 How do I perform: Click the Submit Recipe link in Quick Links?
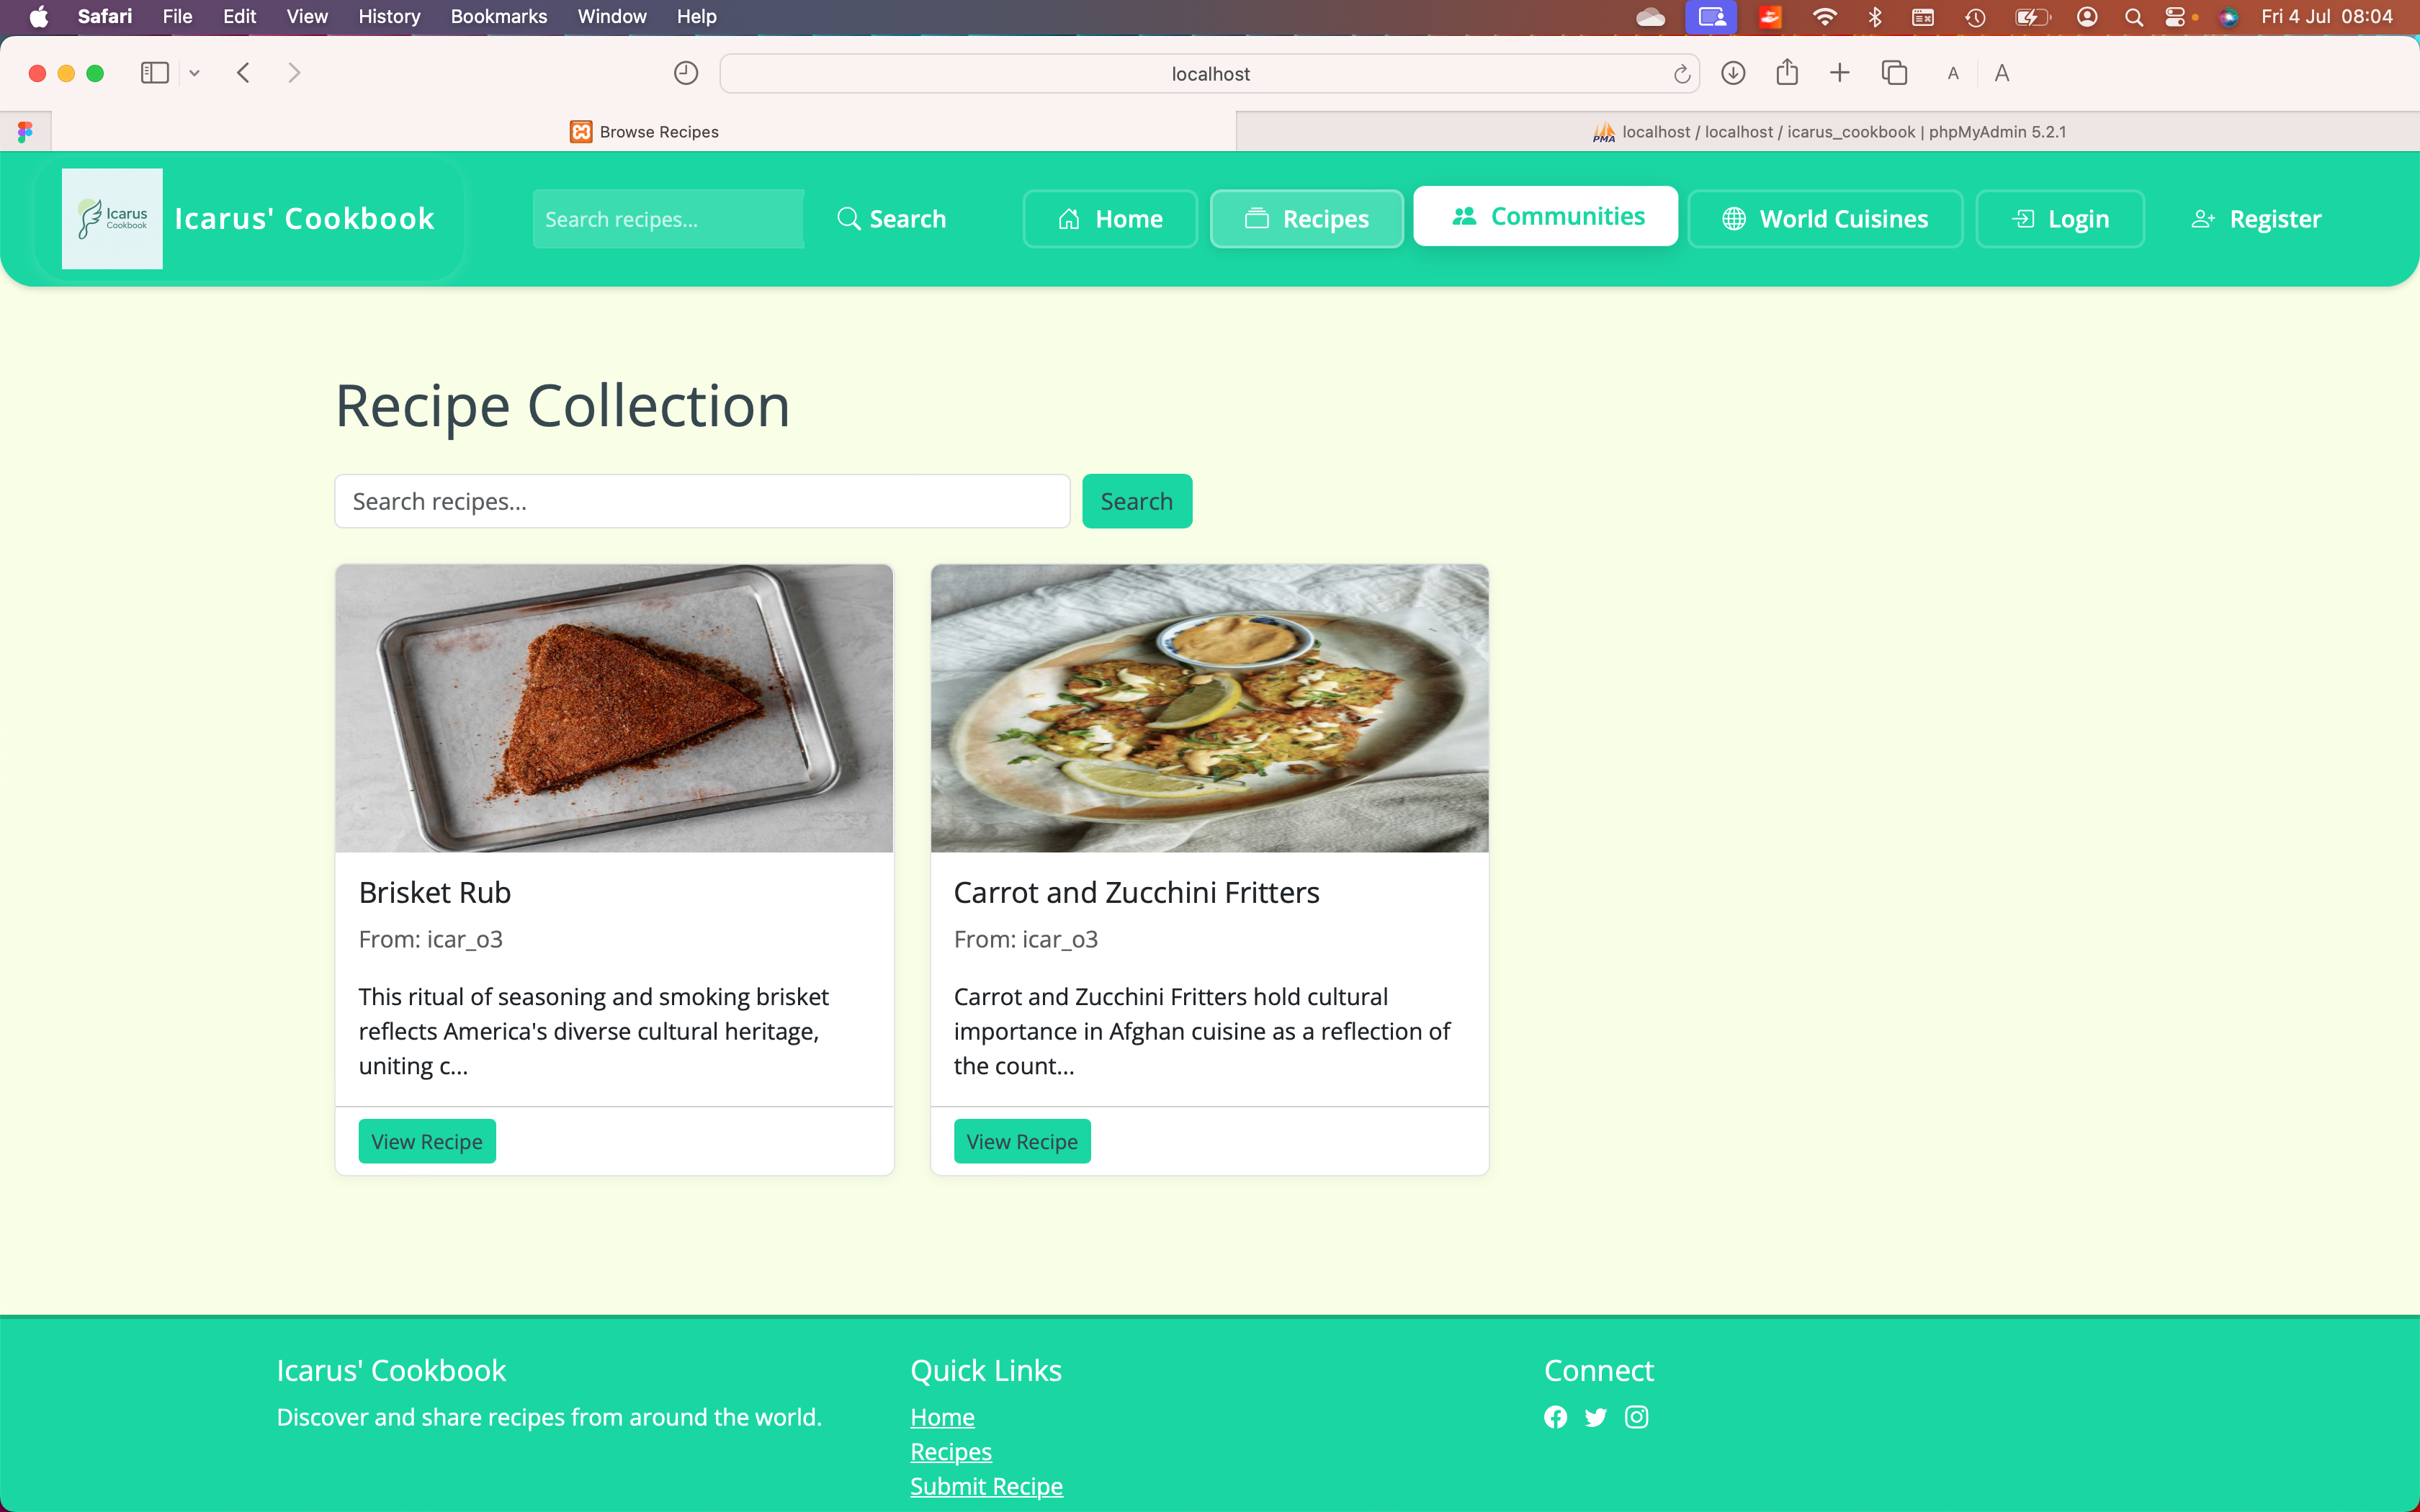point(986,1486)
